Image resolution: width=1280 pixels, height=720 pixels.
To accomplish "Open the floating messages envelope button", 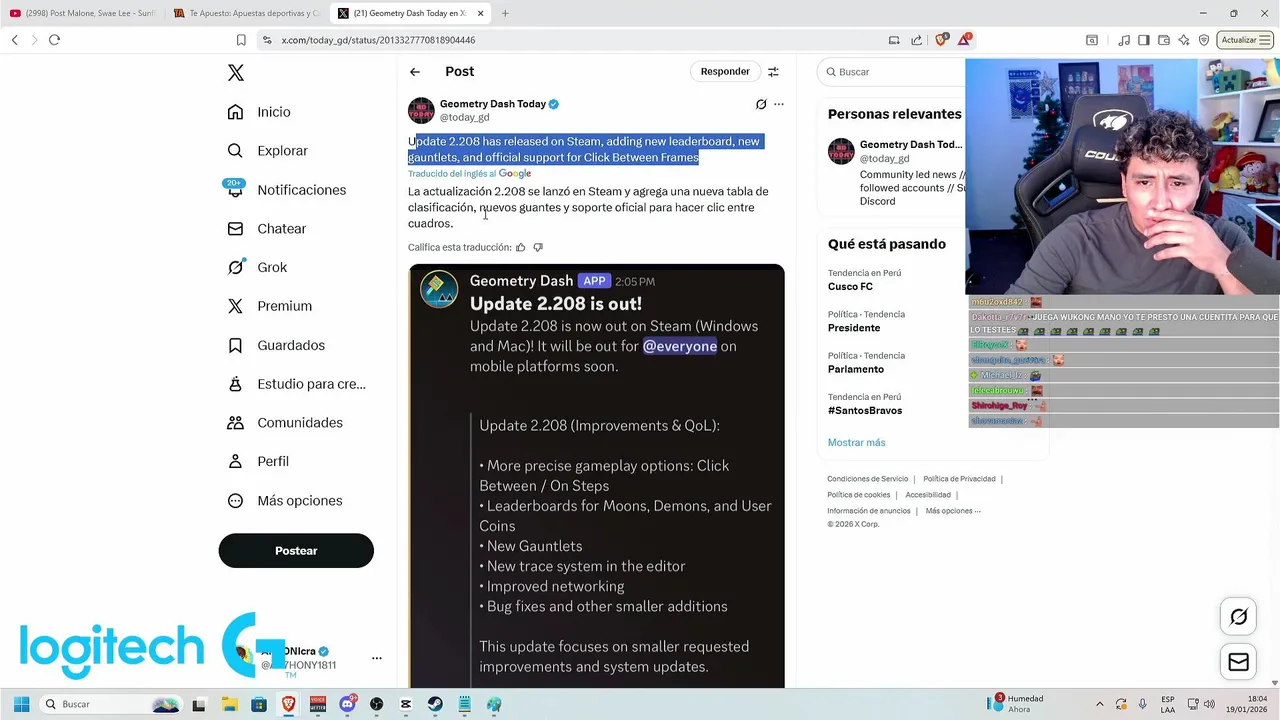I will click(1239, 662).
